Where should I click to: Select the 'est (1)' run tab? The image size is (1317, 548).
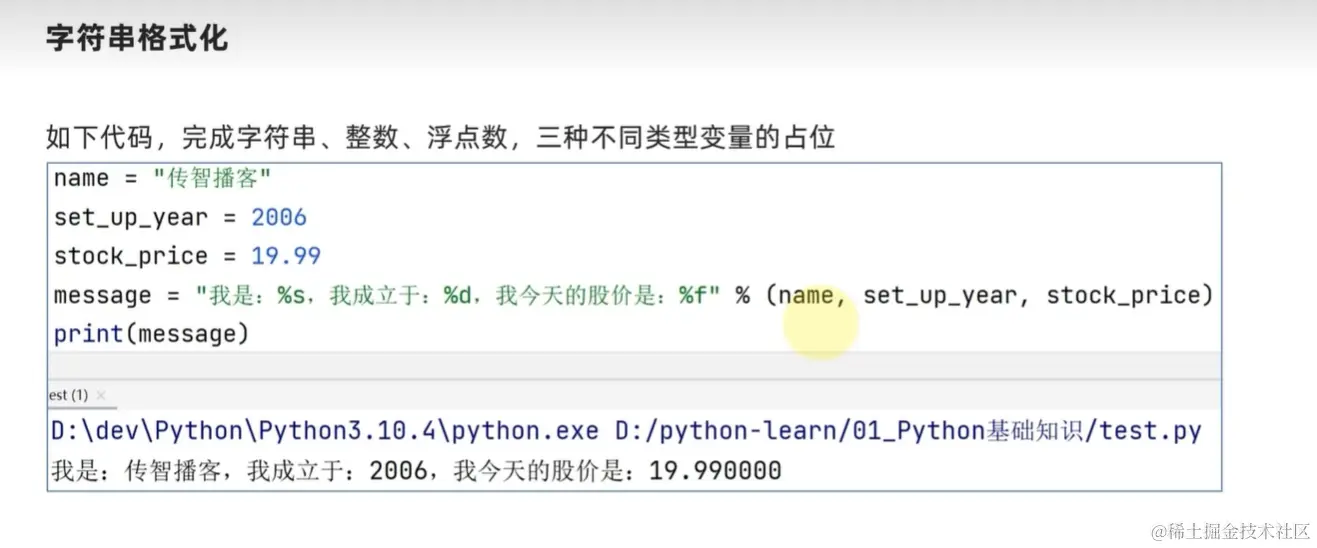(68, 395)
